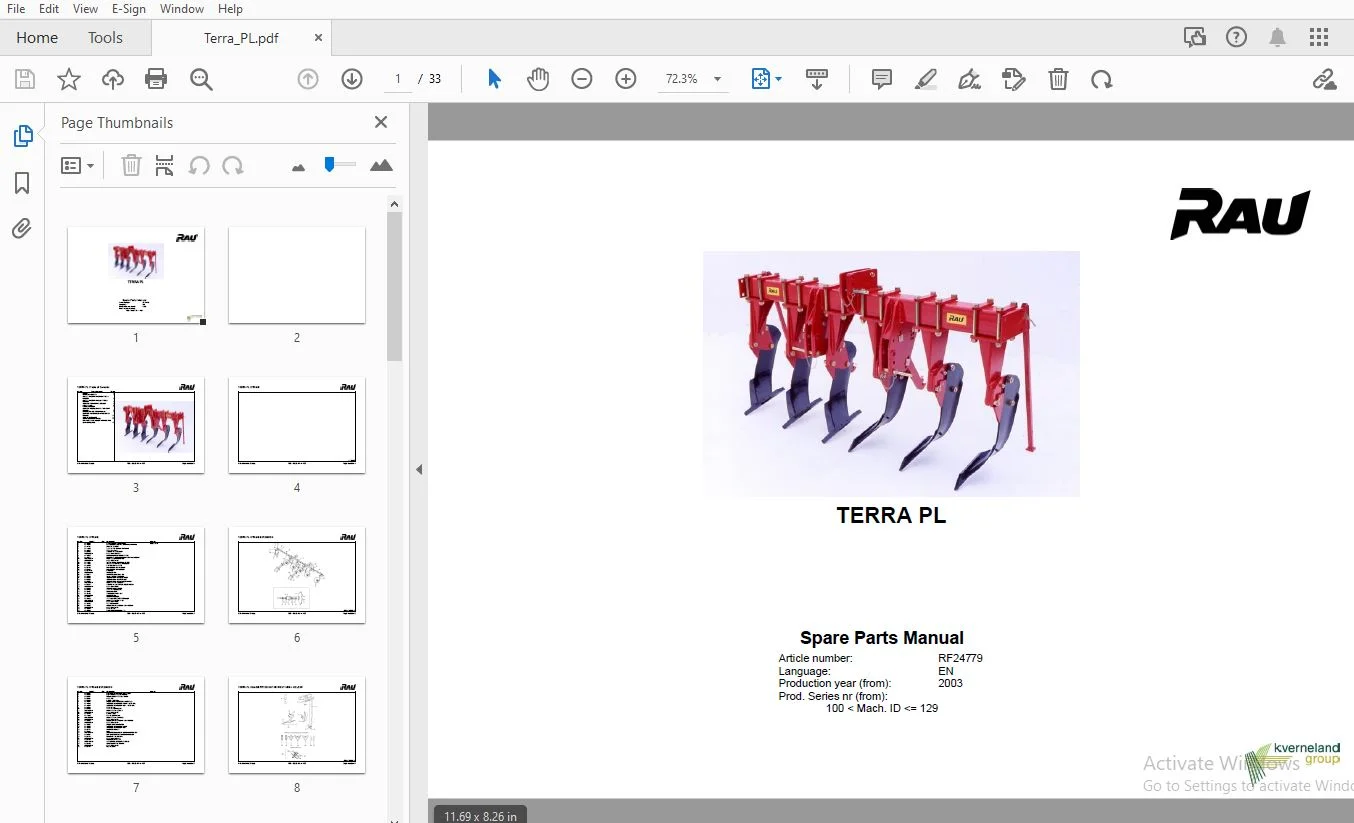Image resolution: width=1354 pixels, height=823 pixels.
Task: Enlarge thumbnails with the large mountain icon
Action: [x=381, y=165]
